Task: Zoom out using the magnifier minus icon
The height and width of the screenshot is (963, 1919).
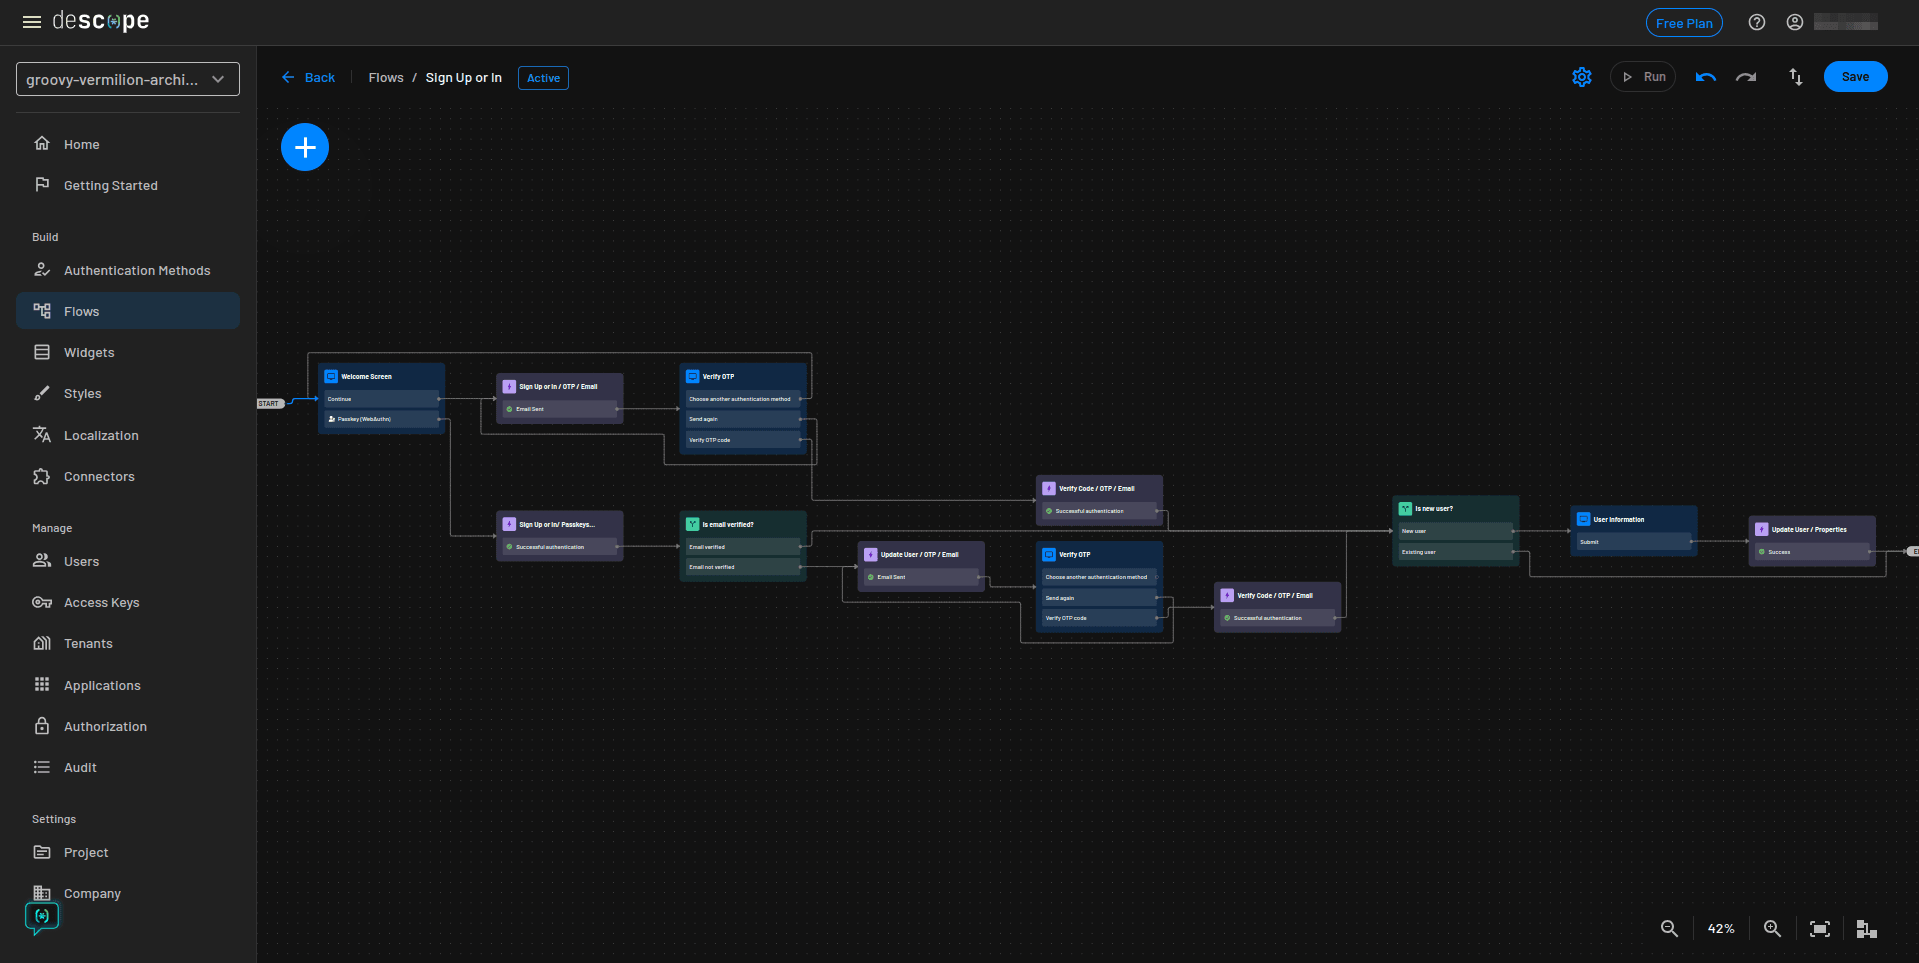Action: point(1668,928)
